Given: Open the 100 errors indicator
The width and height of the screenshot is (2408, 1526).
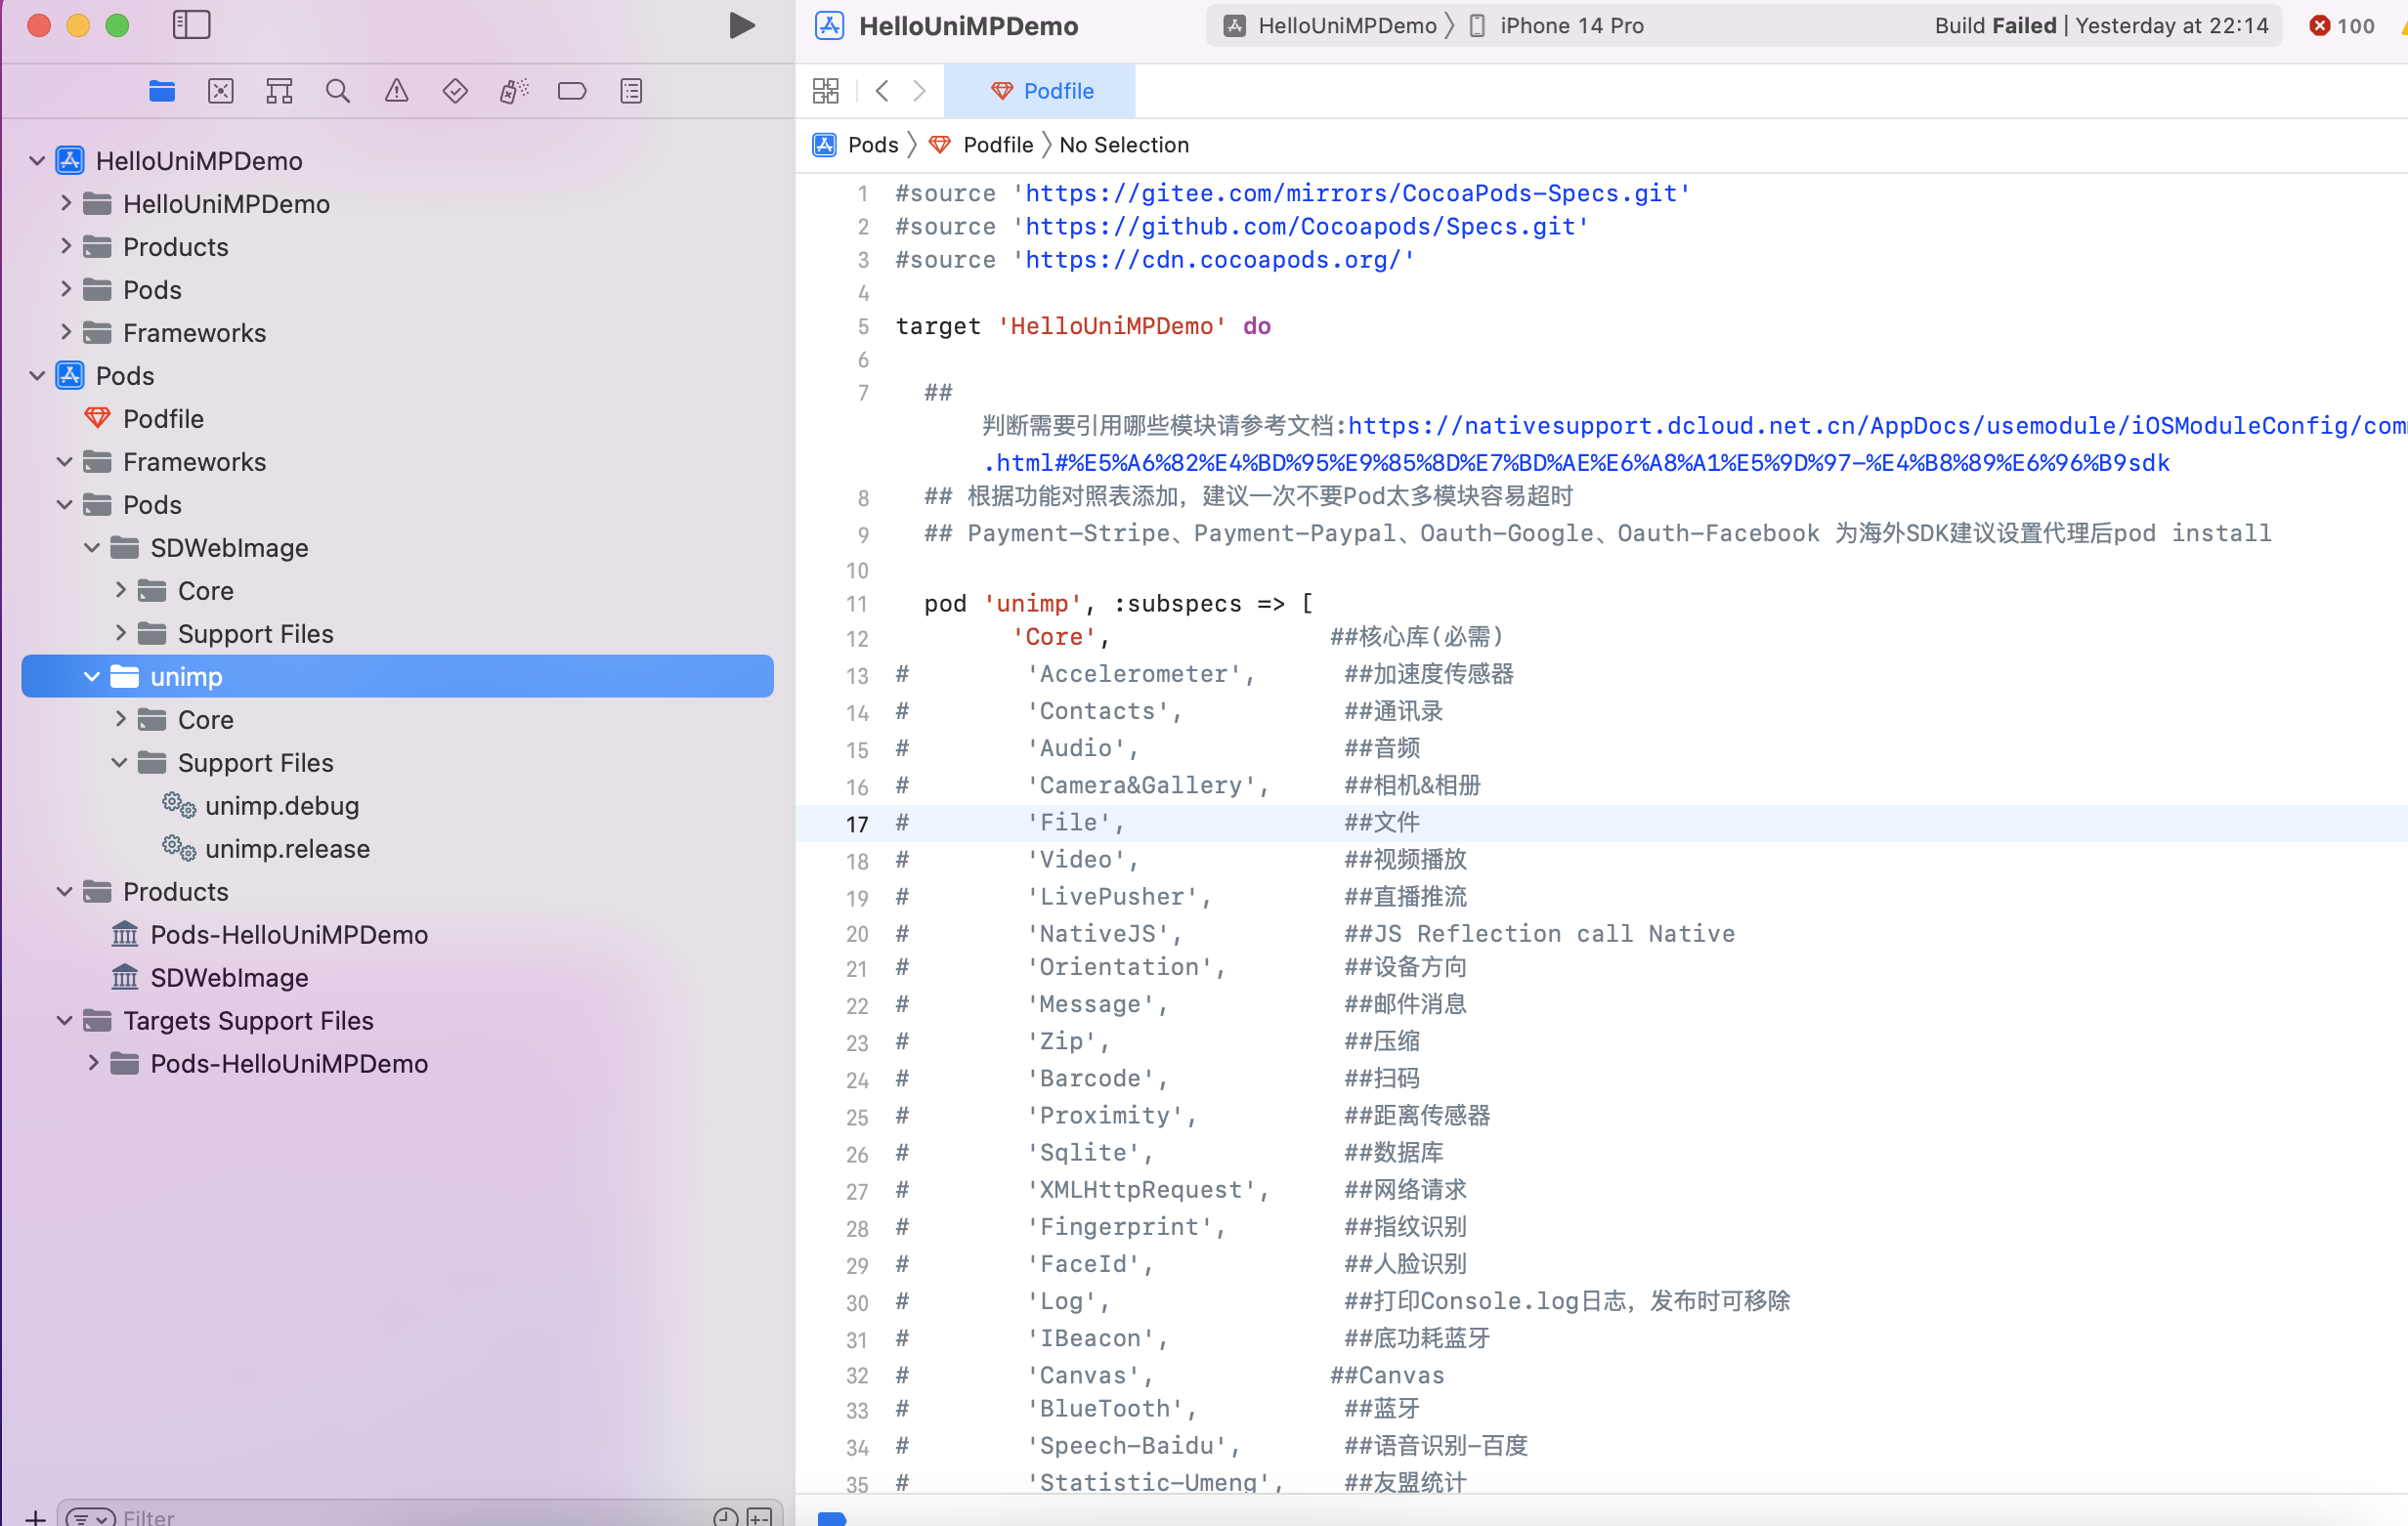Looking at the screenshot, I should coord(2342,26).
